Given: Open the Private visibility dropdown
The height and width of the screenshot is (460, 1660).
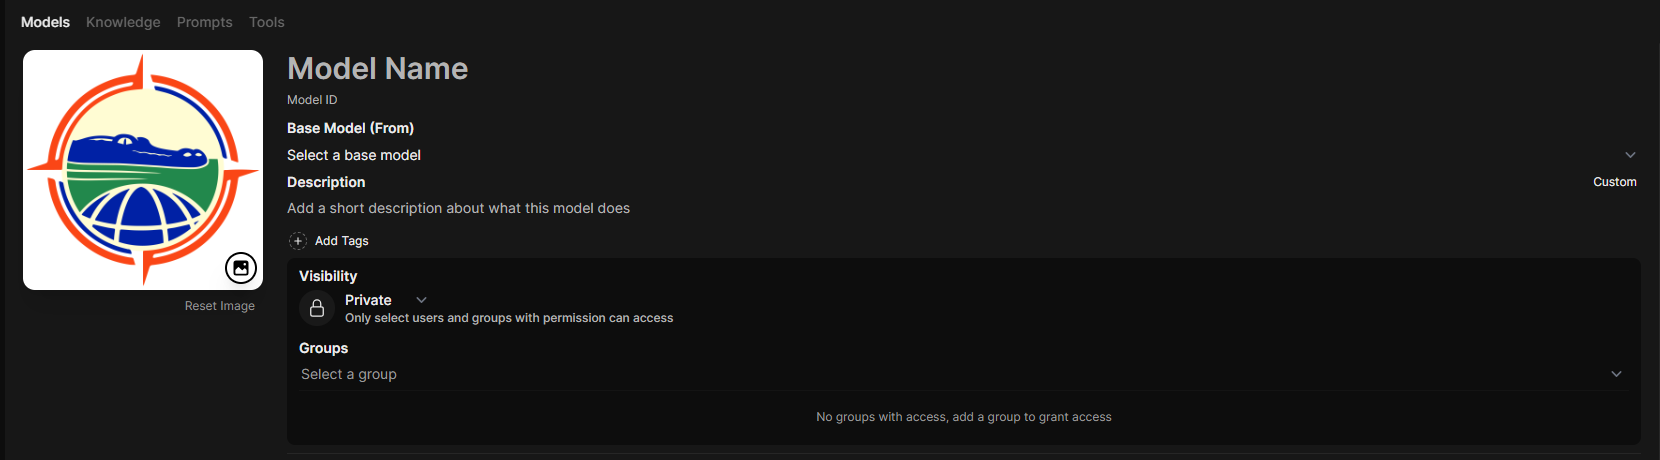Looking at the screenshot, I should (368, 300).
